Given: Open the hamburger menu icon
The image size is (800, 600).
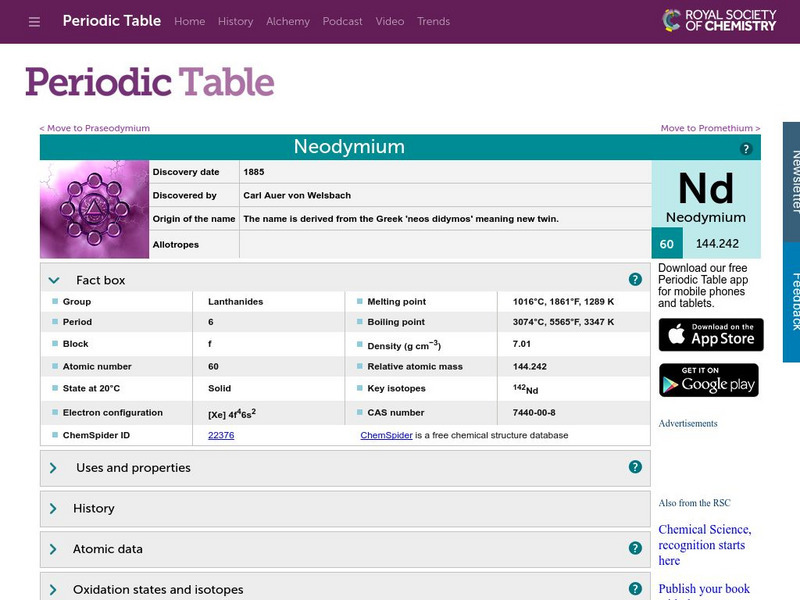Looking at the screenshot, I should coord(33,21).
